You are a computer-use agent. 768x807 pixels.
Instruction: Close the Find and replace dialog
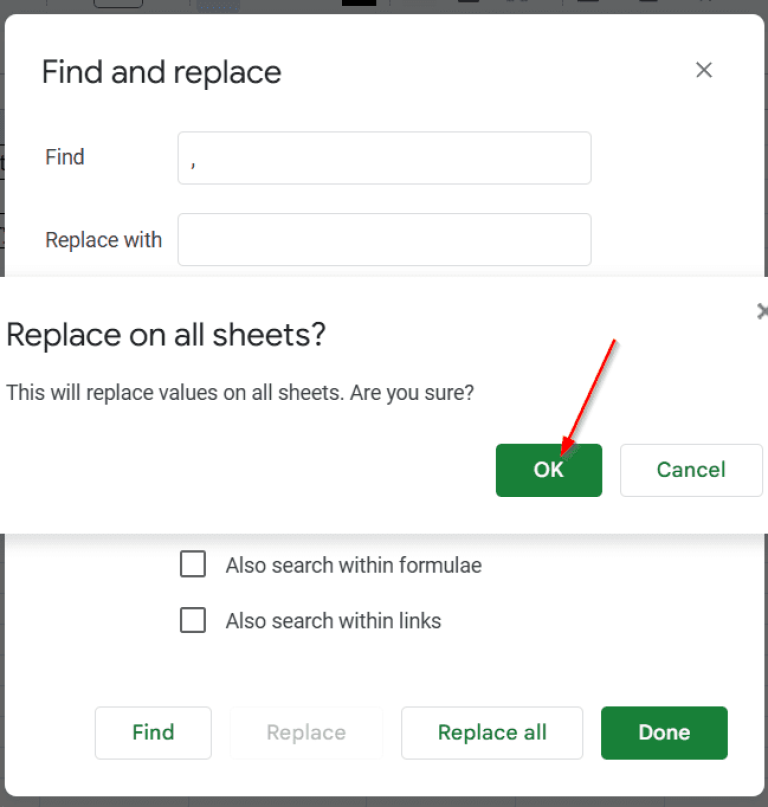point(704,70)
